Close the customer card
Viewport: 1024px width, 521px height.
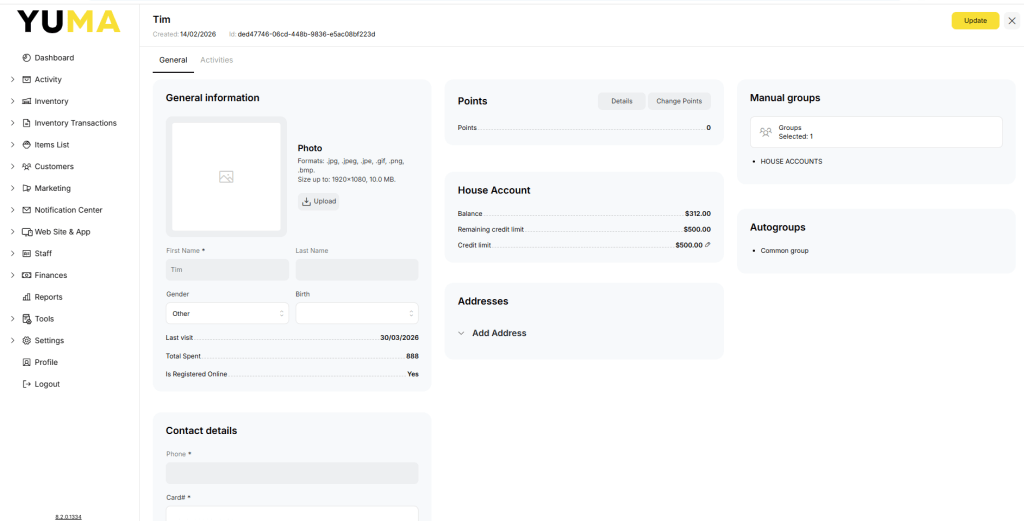tap(1012, 20)
